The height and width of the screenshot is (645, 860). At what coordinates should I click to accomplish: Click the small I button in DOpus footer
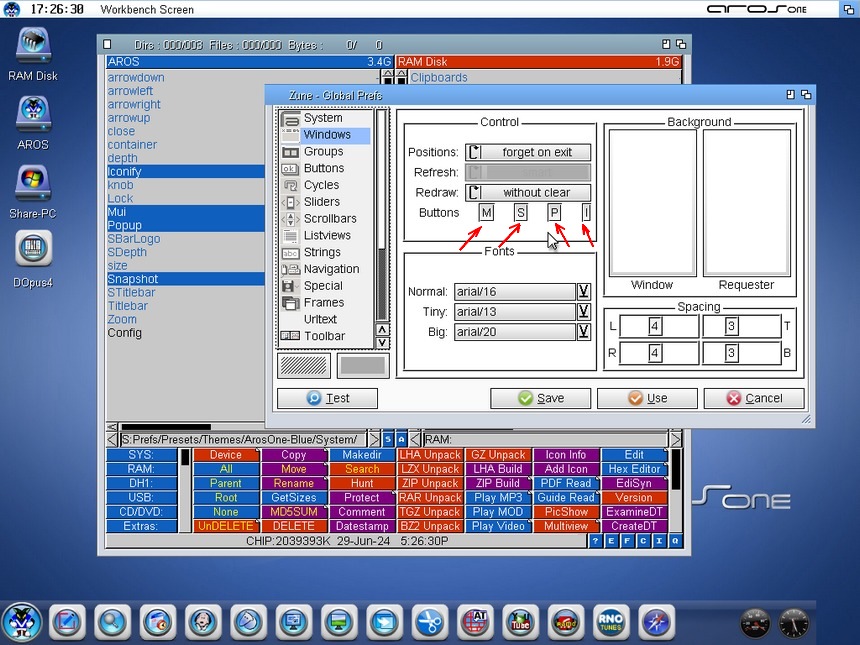659,541
